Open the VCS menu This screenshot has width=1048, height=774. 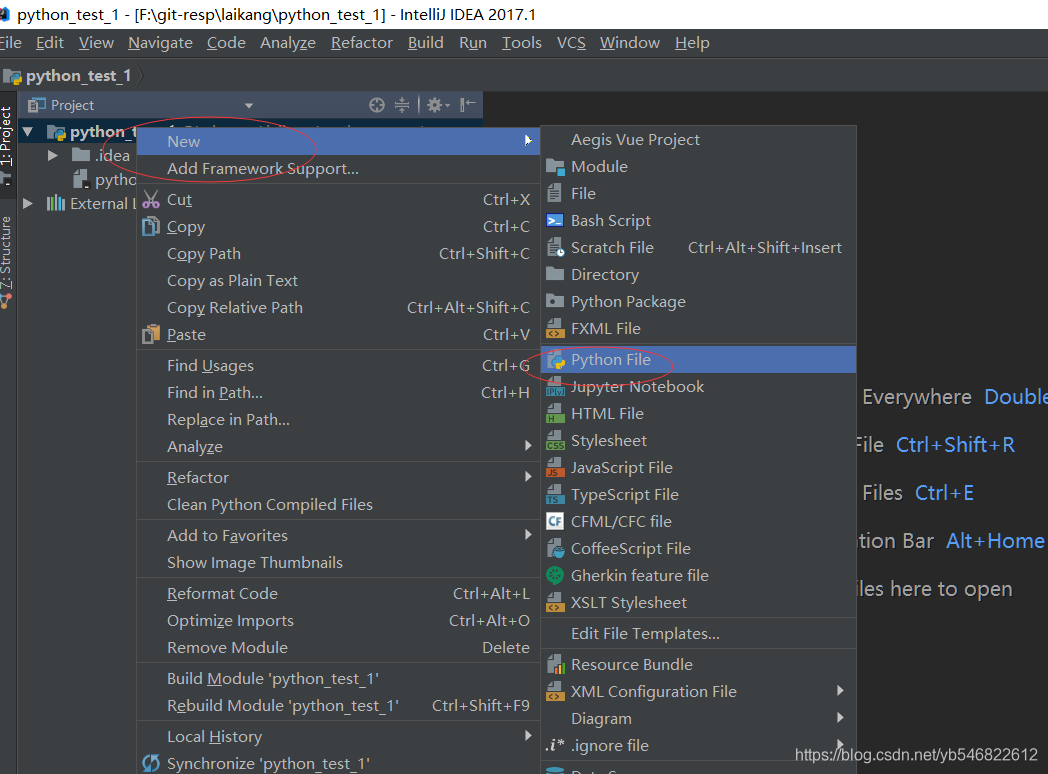point(571,43)
